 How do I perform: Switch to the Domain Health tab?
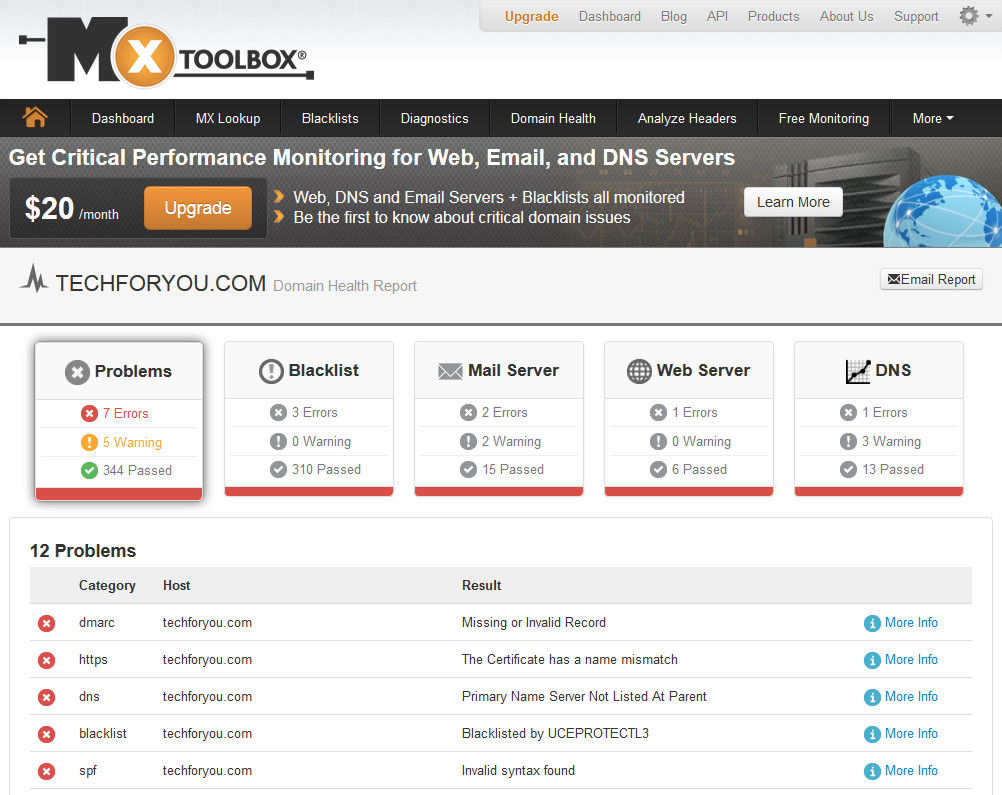pos(553,118)
